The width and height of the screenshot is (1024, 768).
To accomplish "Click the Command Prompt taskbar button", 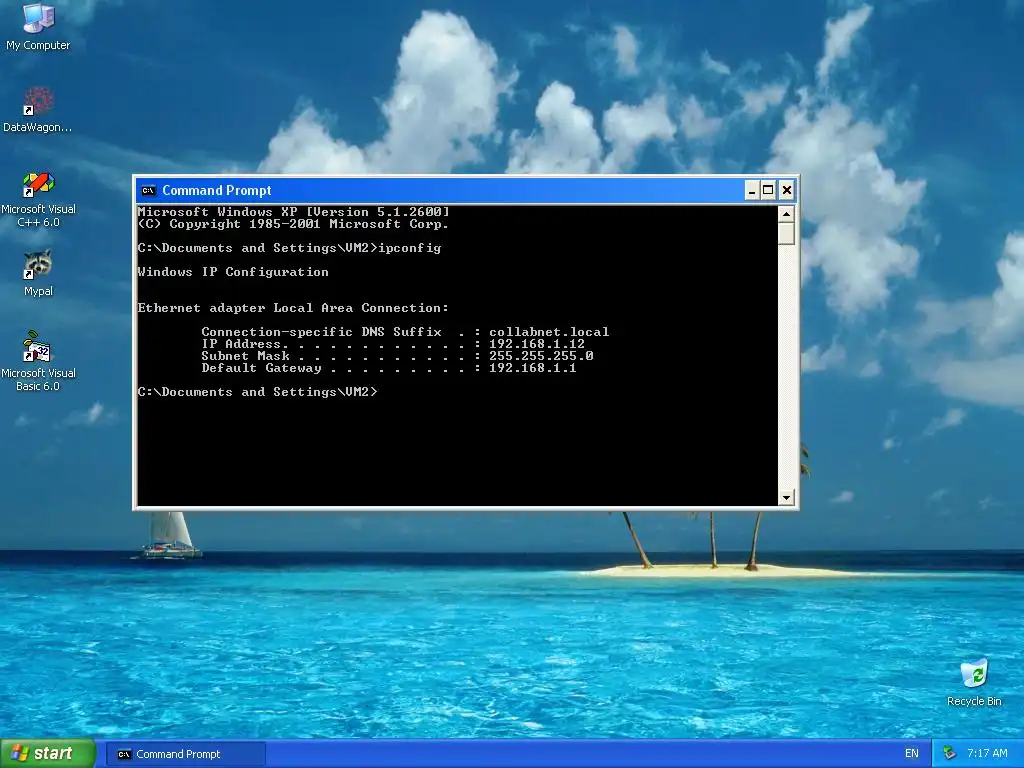I will click(x=185, y=754).
